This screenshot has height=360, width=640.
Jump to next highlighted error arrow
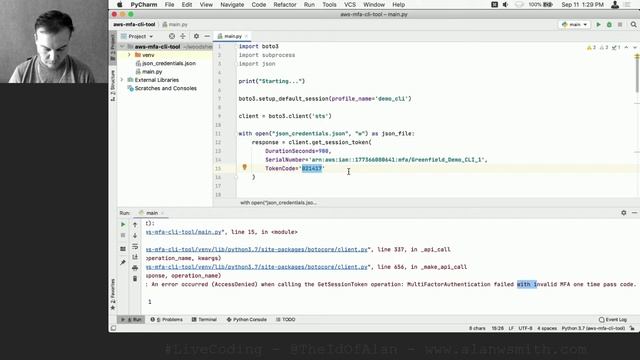[635, 48]
